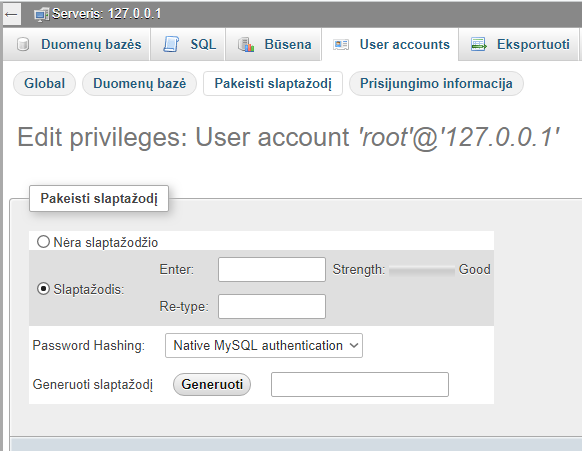Click the Būsena status chart icon
Screen dimensions: 582x451
(246, 45)
